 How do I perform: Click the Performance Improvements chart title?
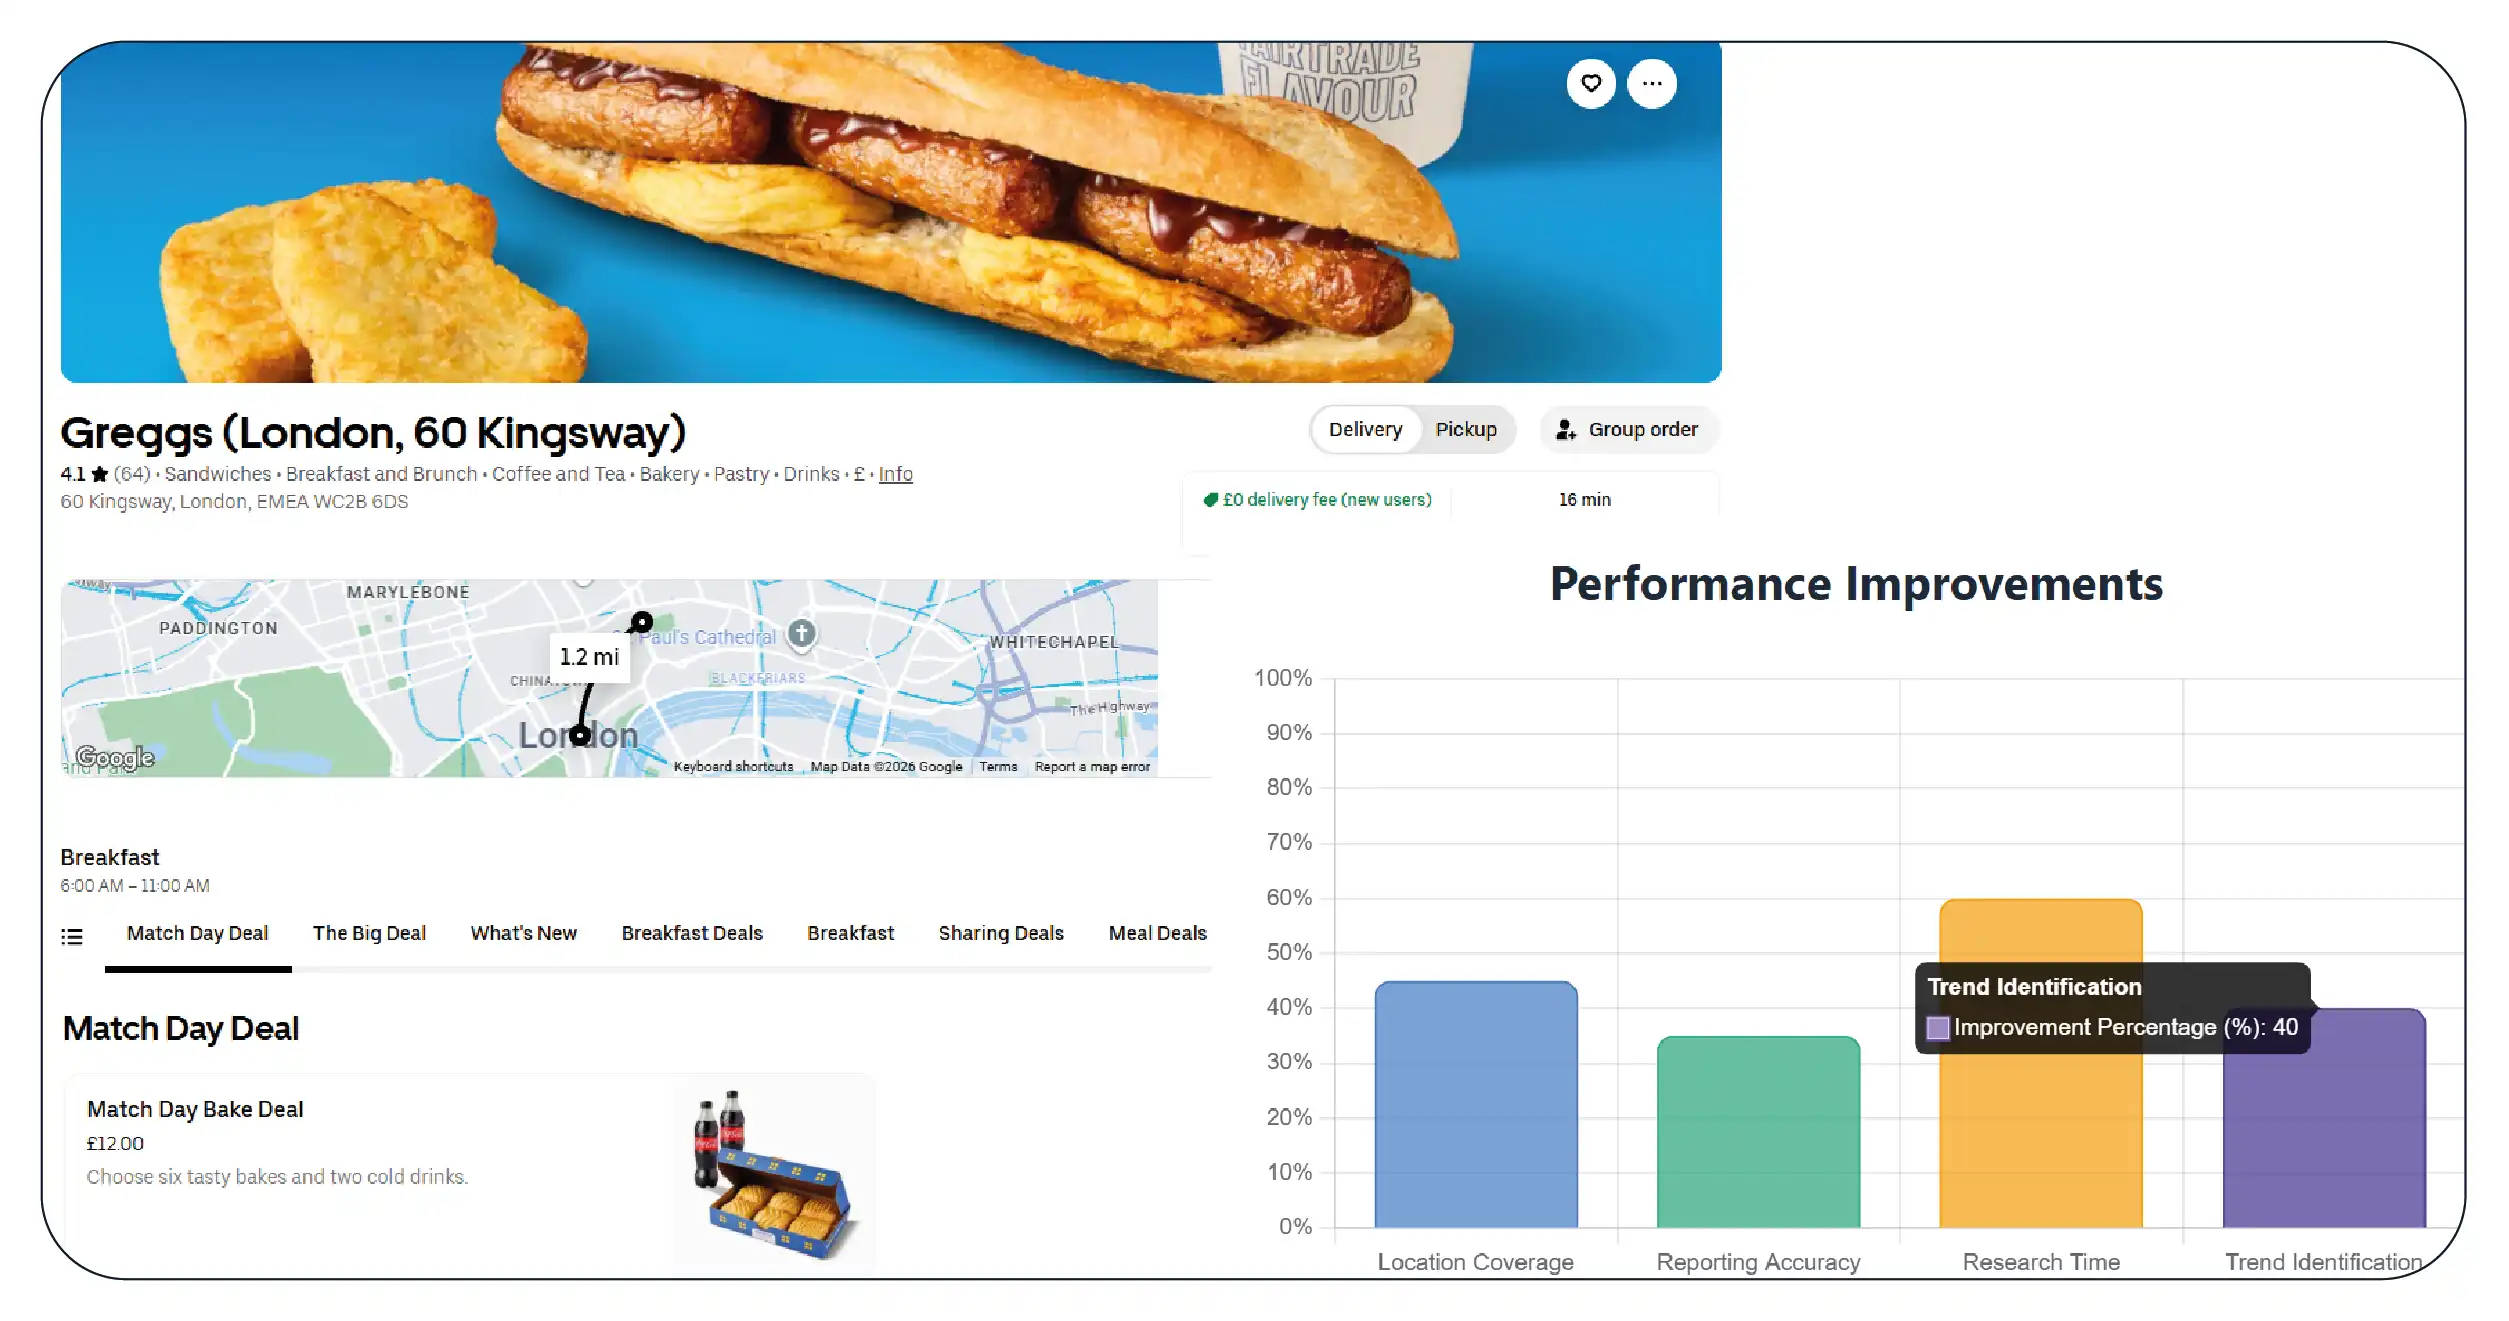1856,584
